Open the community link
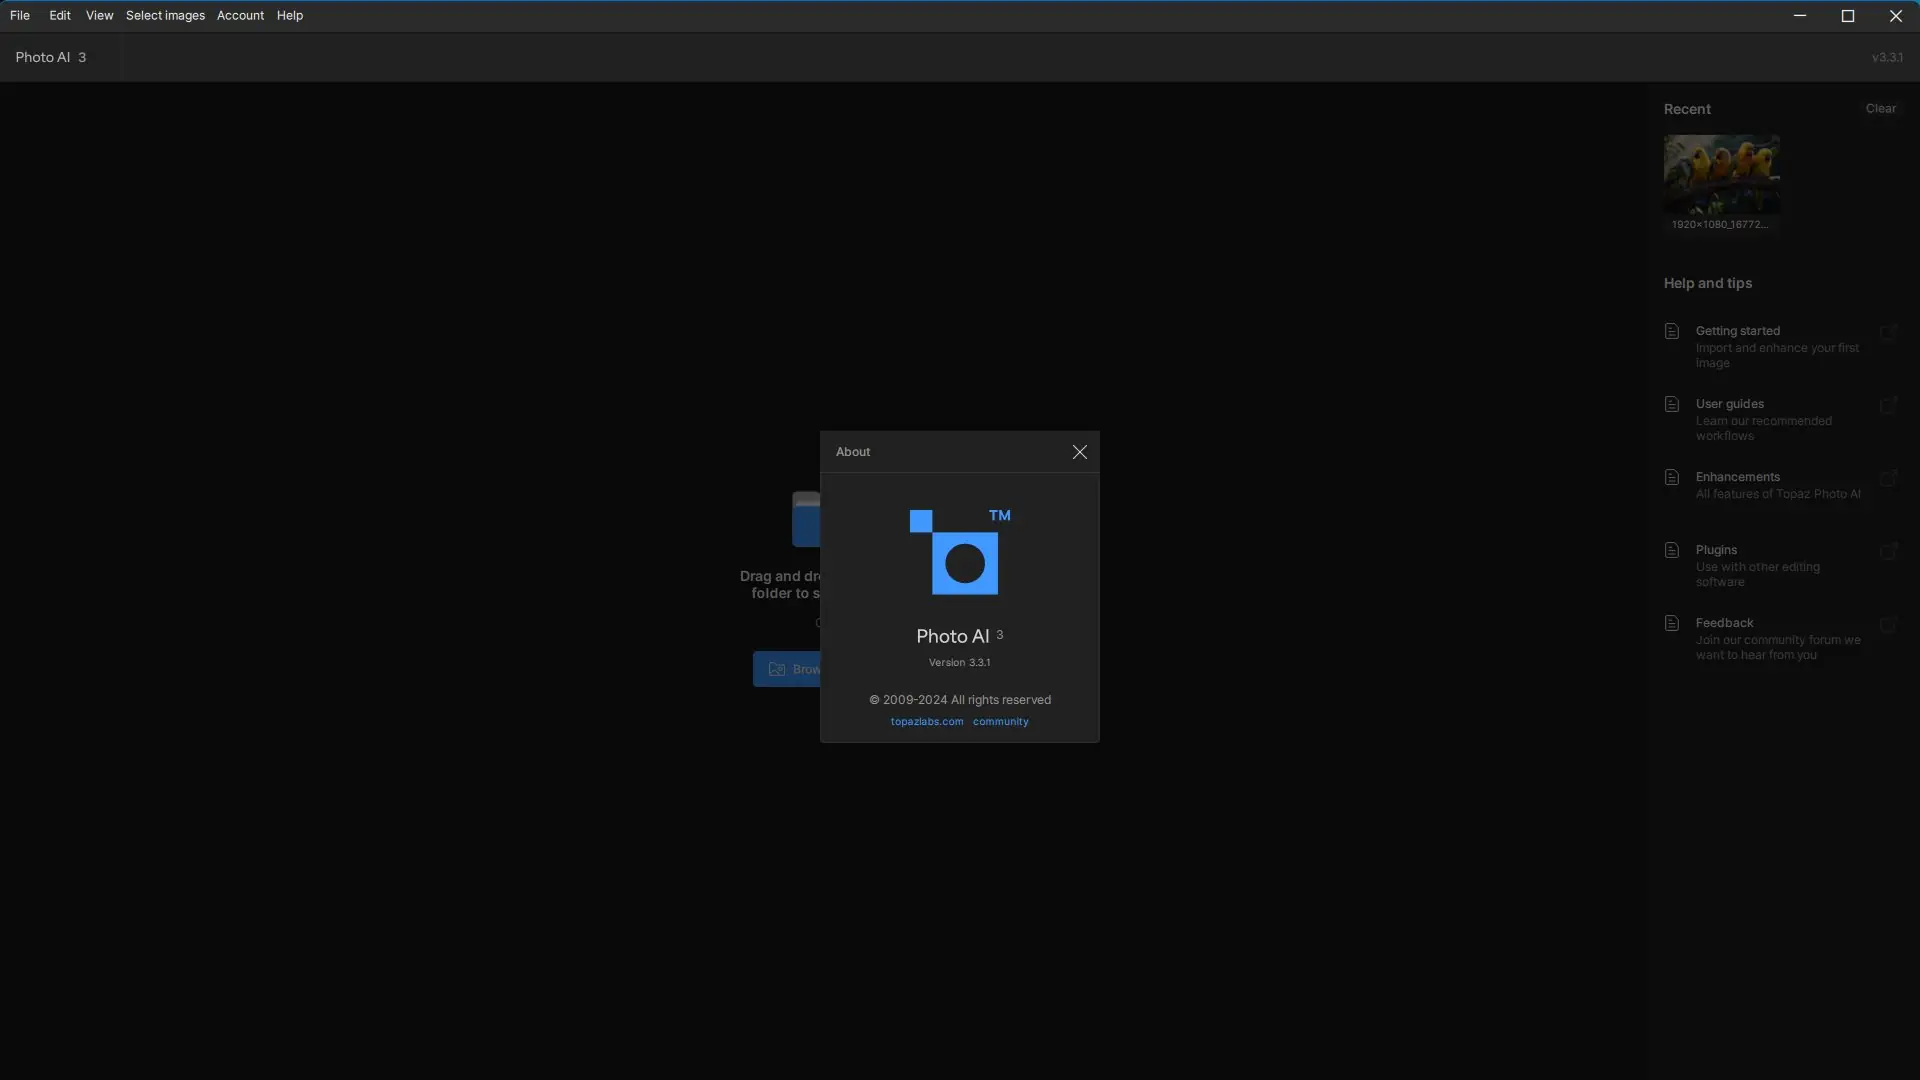 [x=1000, y=722]
